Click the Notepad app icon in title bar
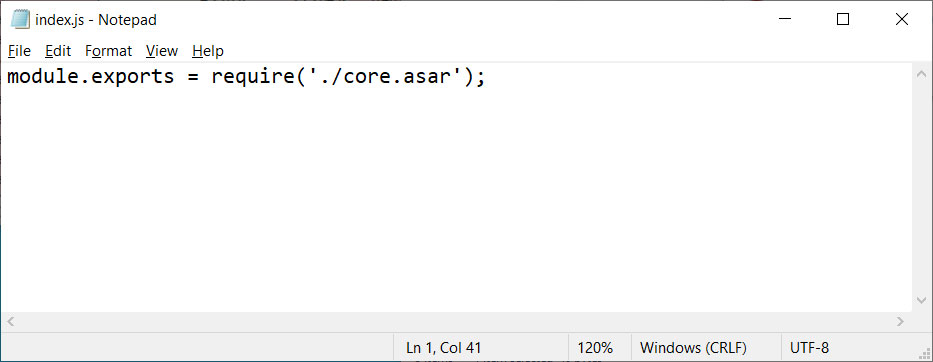The width and height of the screenshot is (933, 362). pyautogui.click(x=20, y=20)
